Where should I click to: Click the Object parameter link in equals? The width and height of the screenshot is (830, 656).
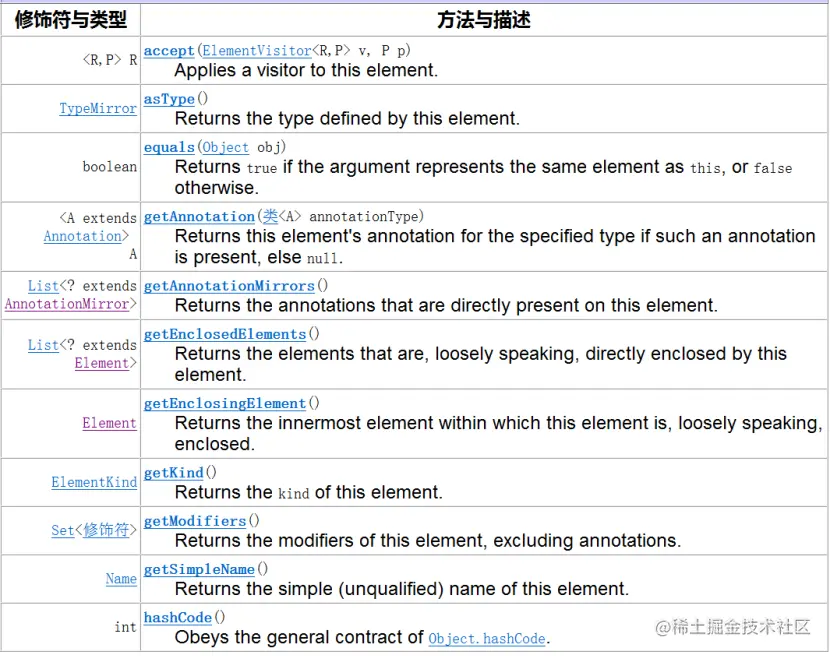(x=225, y=147)
